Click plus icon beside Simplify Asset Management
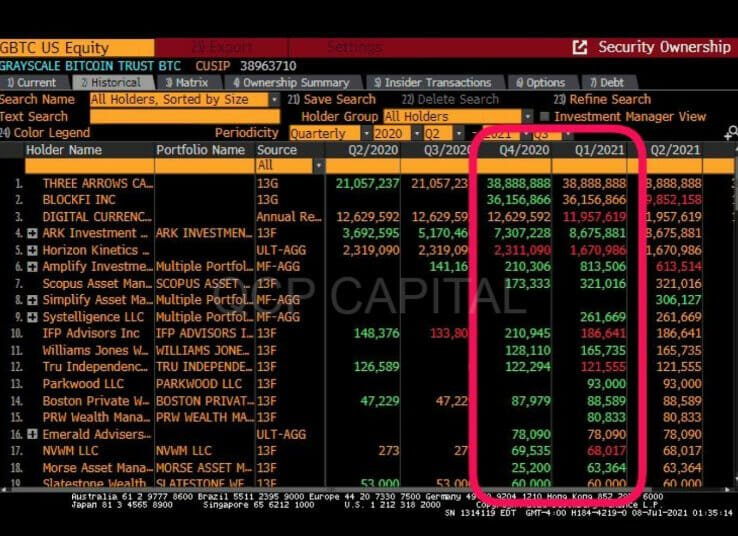738x536 pixels. pos(33,300)
